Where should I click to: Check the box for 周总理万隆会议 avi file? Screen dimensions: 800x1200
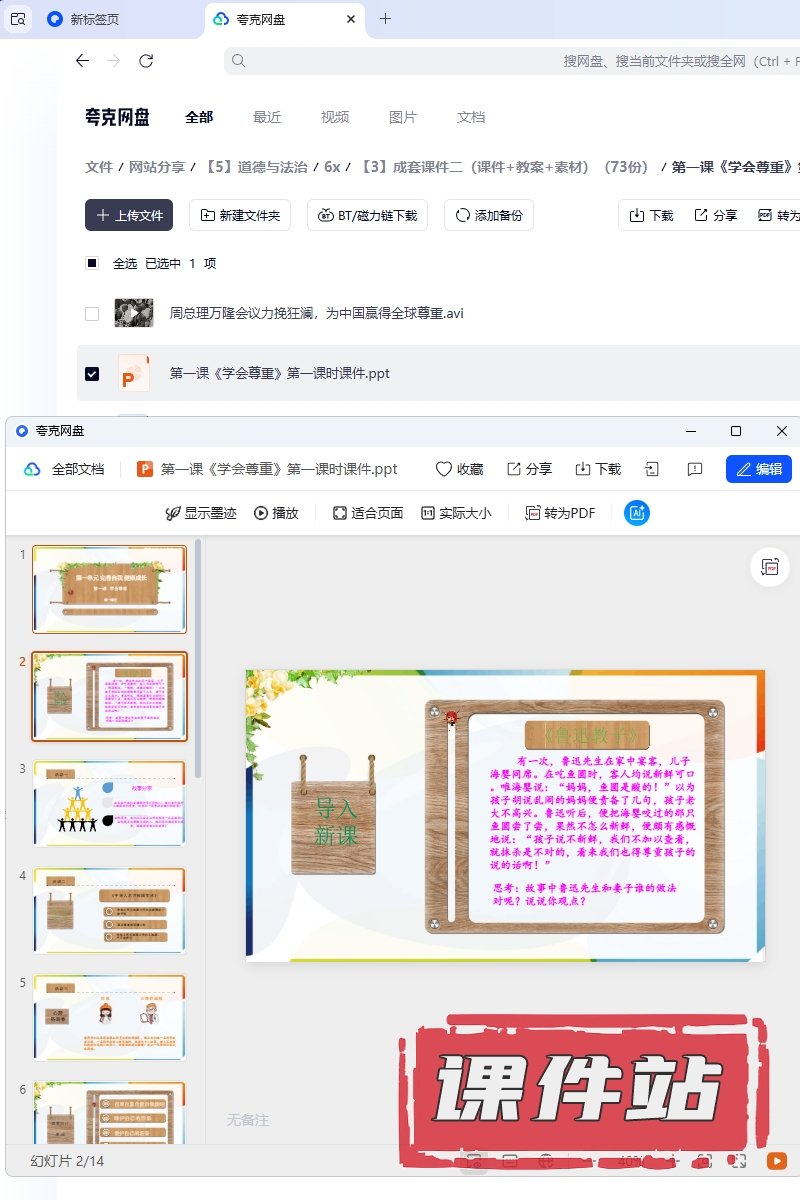click(92, 313)
